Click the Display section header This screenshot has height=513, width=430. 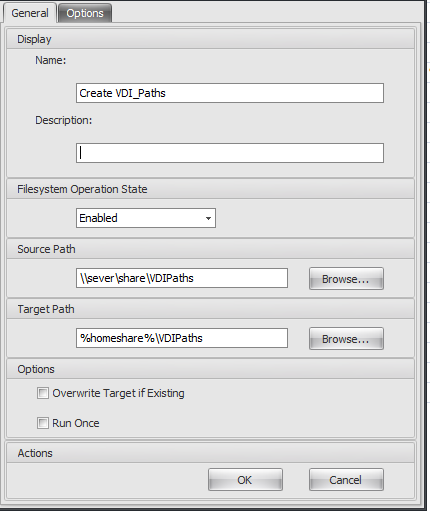[x=210, y=39]
